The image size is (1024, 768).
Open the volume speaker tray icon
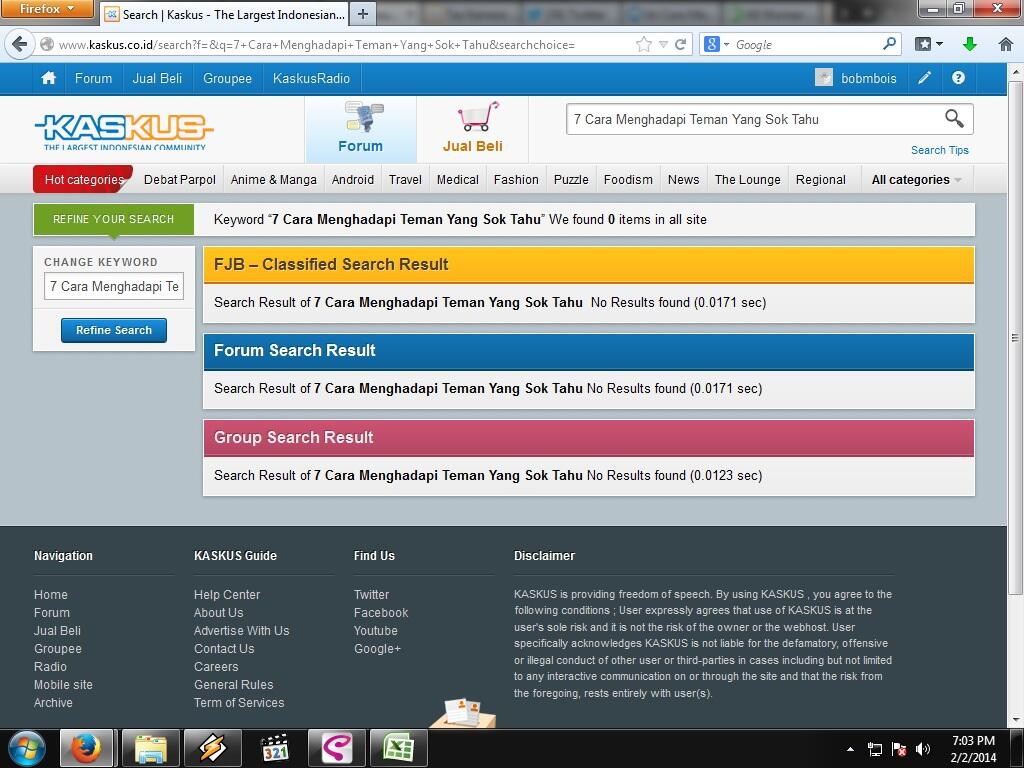point(922,749)
